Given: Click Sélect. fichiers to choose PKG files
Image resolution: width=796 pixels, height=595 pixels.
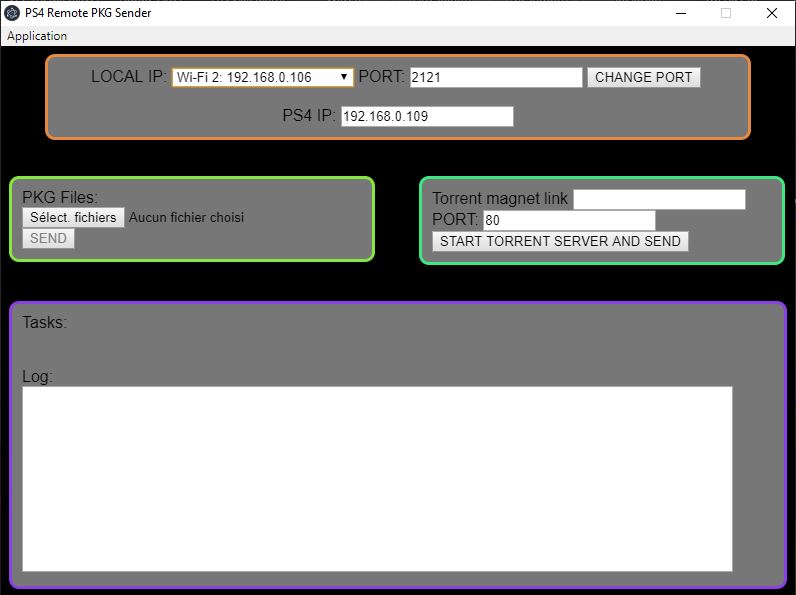Looking at the screenshot, I should [73, 217].
